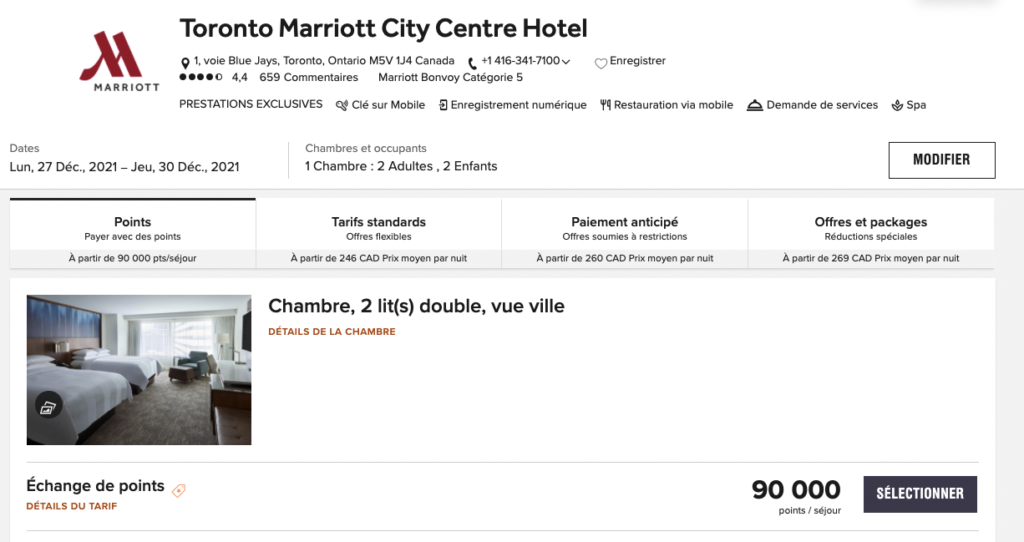Click the Clé sur Mobile key icon
The height and width of the screenshot is (542, 1024).
coord(342,105)
